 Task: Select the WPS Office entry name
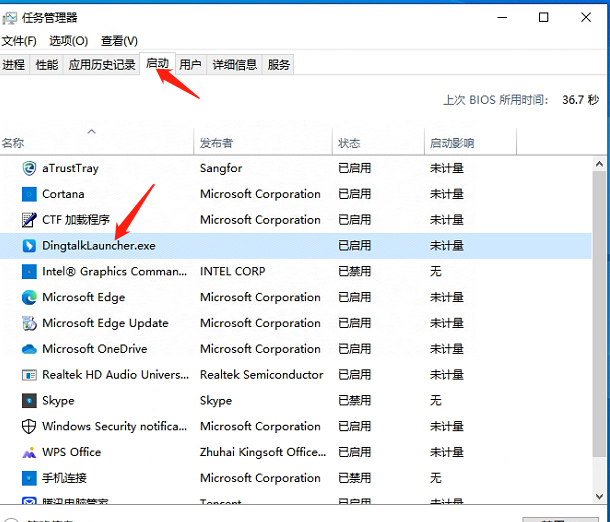pos(72,452)
